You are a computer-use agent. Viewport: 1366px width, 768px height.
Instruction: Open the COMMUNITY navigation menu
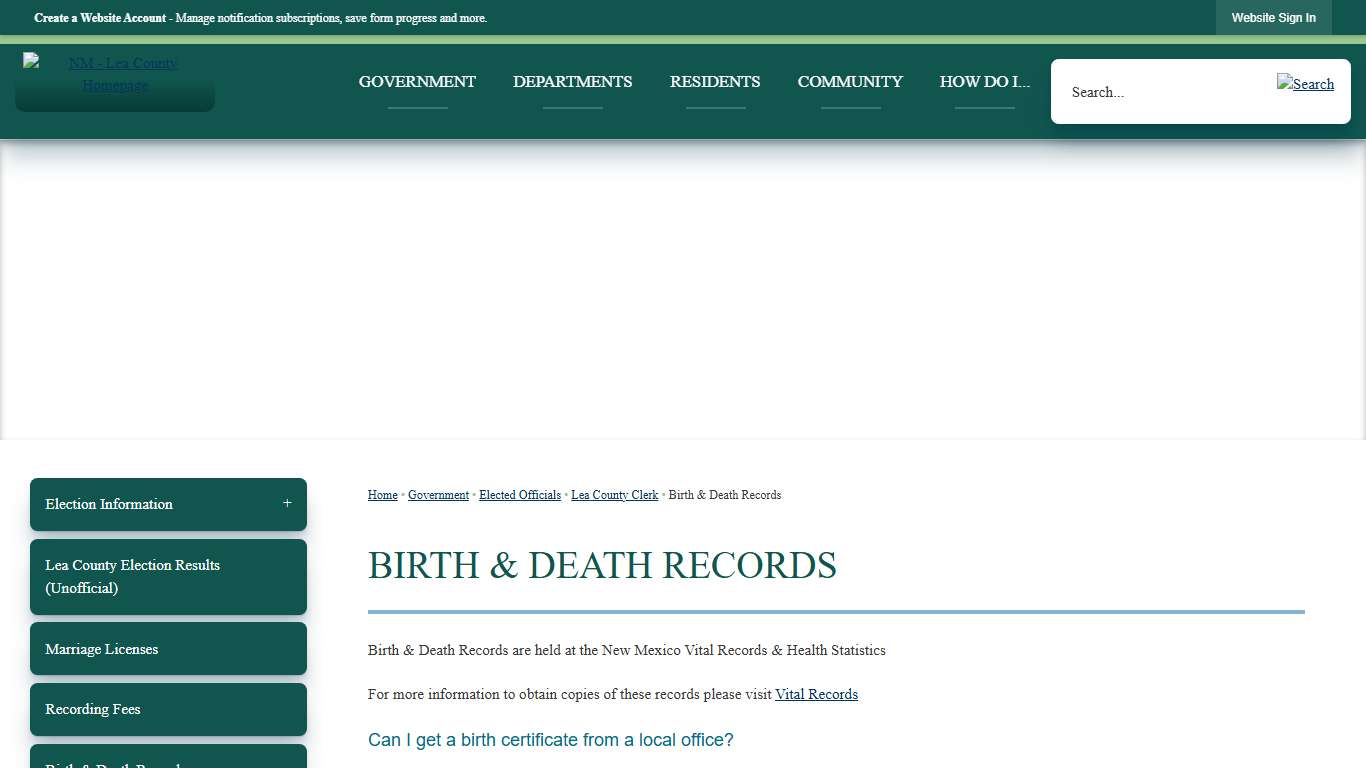(x=849, y=81)
